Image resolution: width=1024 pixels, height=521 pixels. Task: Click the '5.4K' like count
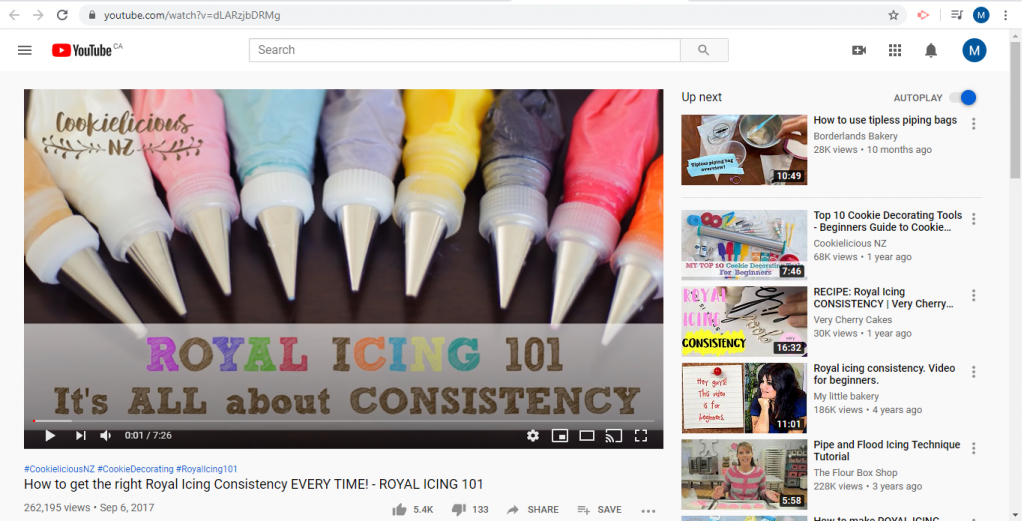pos(423,510)
